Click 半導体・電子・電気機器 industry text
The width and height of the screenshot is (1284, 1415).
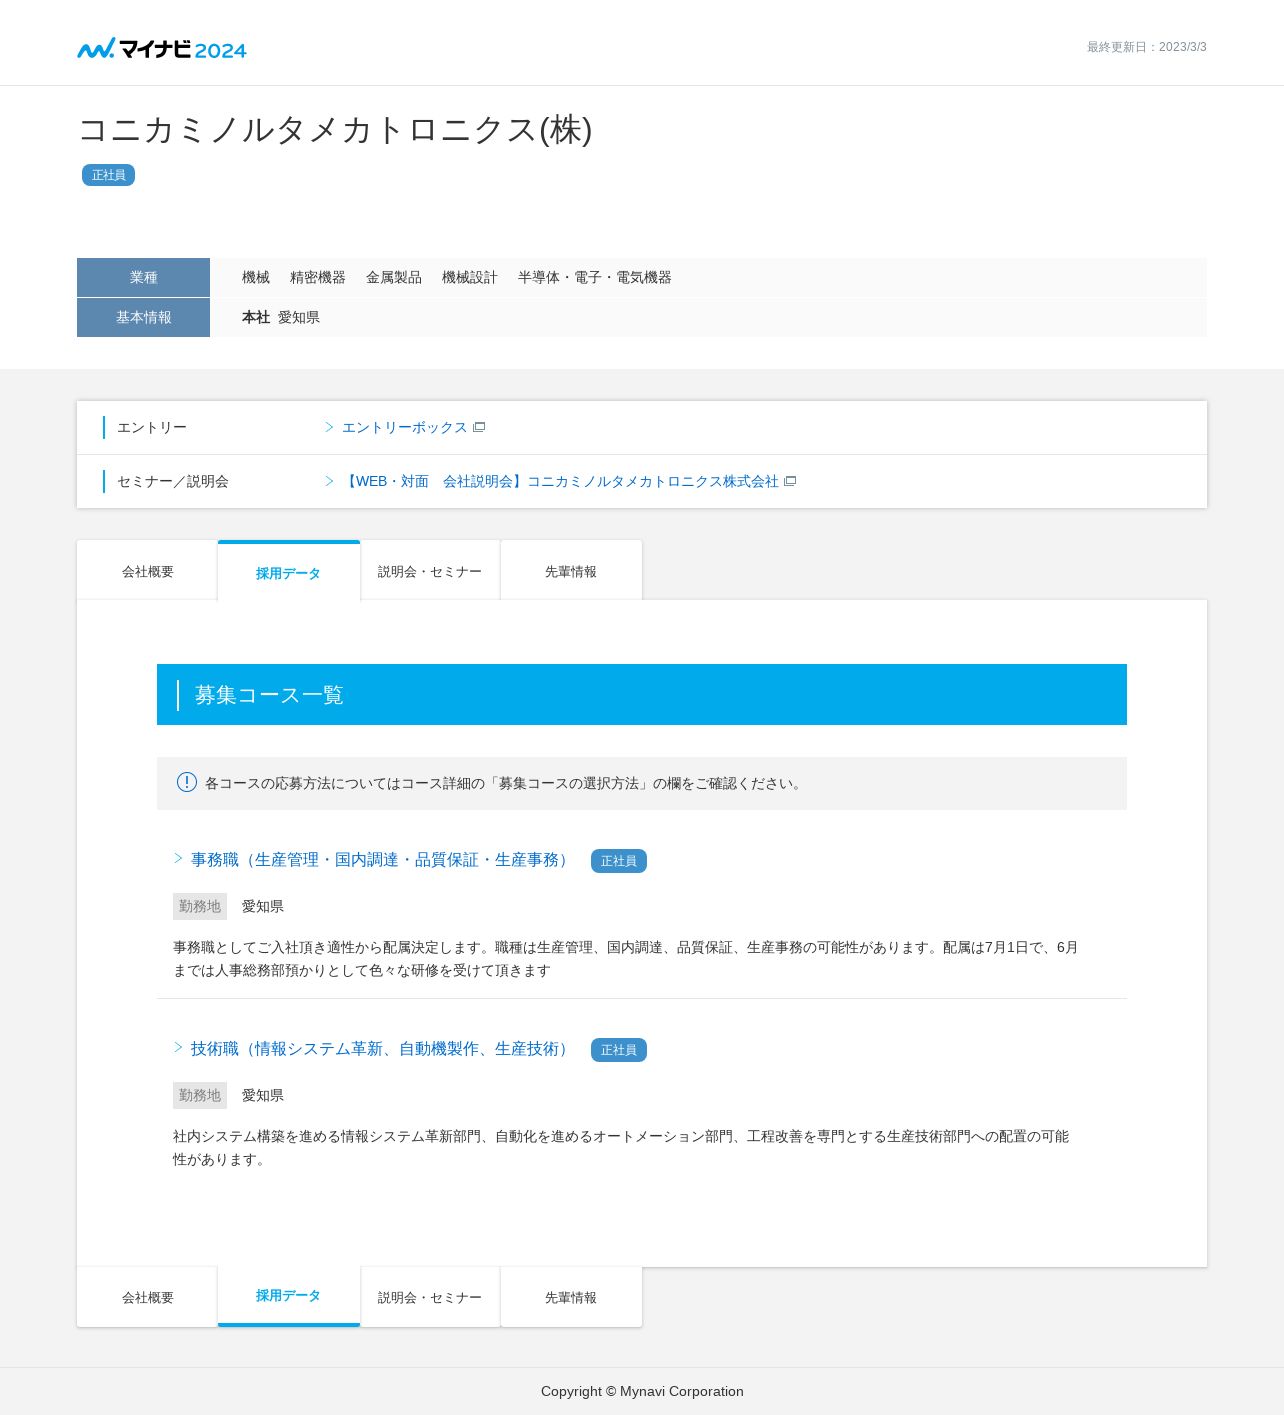(595, 277)
